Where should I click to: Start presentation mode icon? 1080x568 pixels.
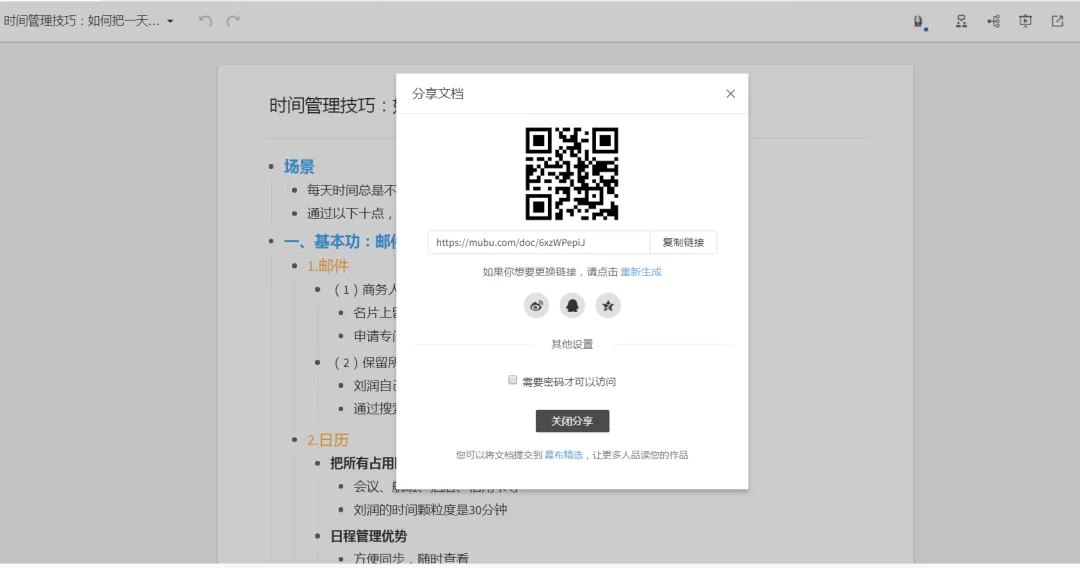click(1025, 21)
